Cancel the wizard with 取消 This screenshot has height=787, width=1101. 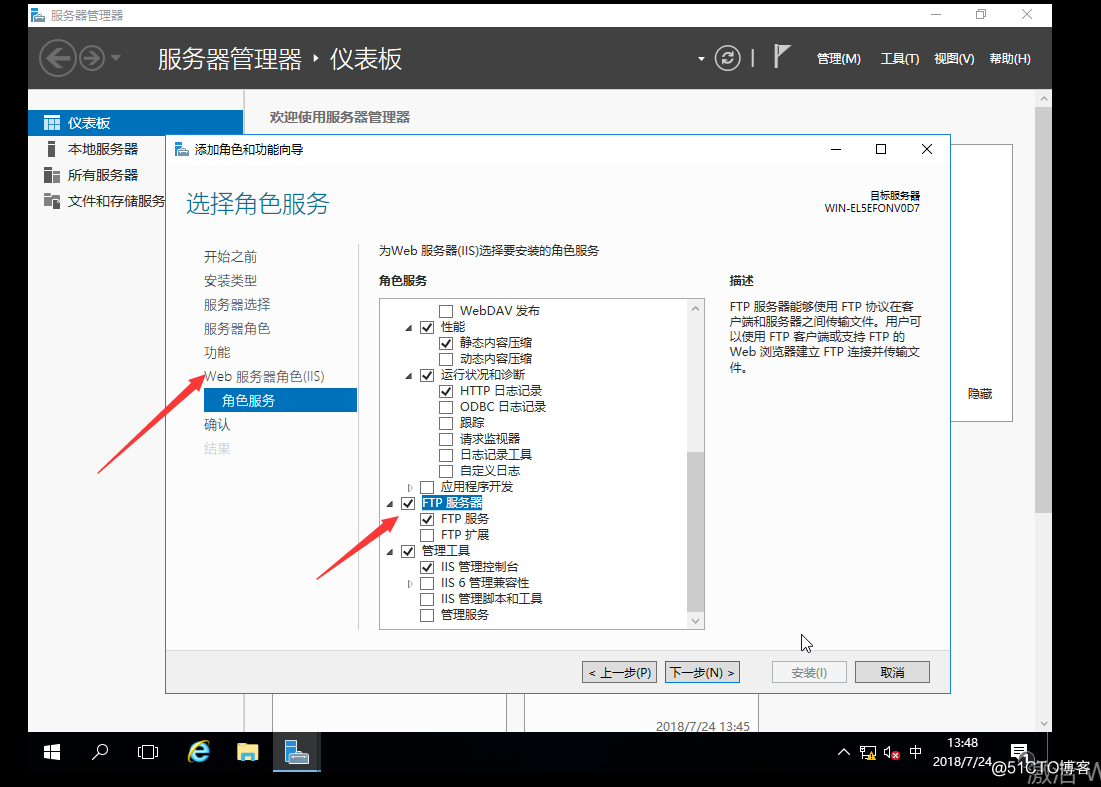(x=892, y=673)
